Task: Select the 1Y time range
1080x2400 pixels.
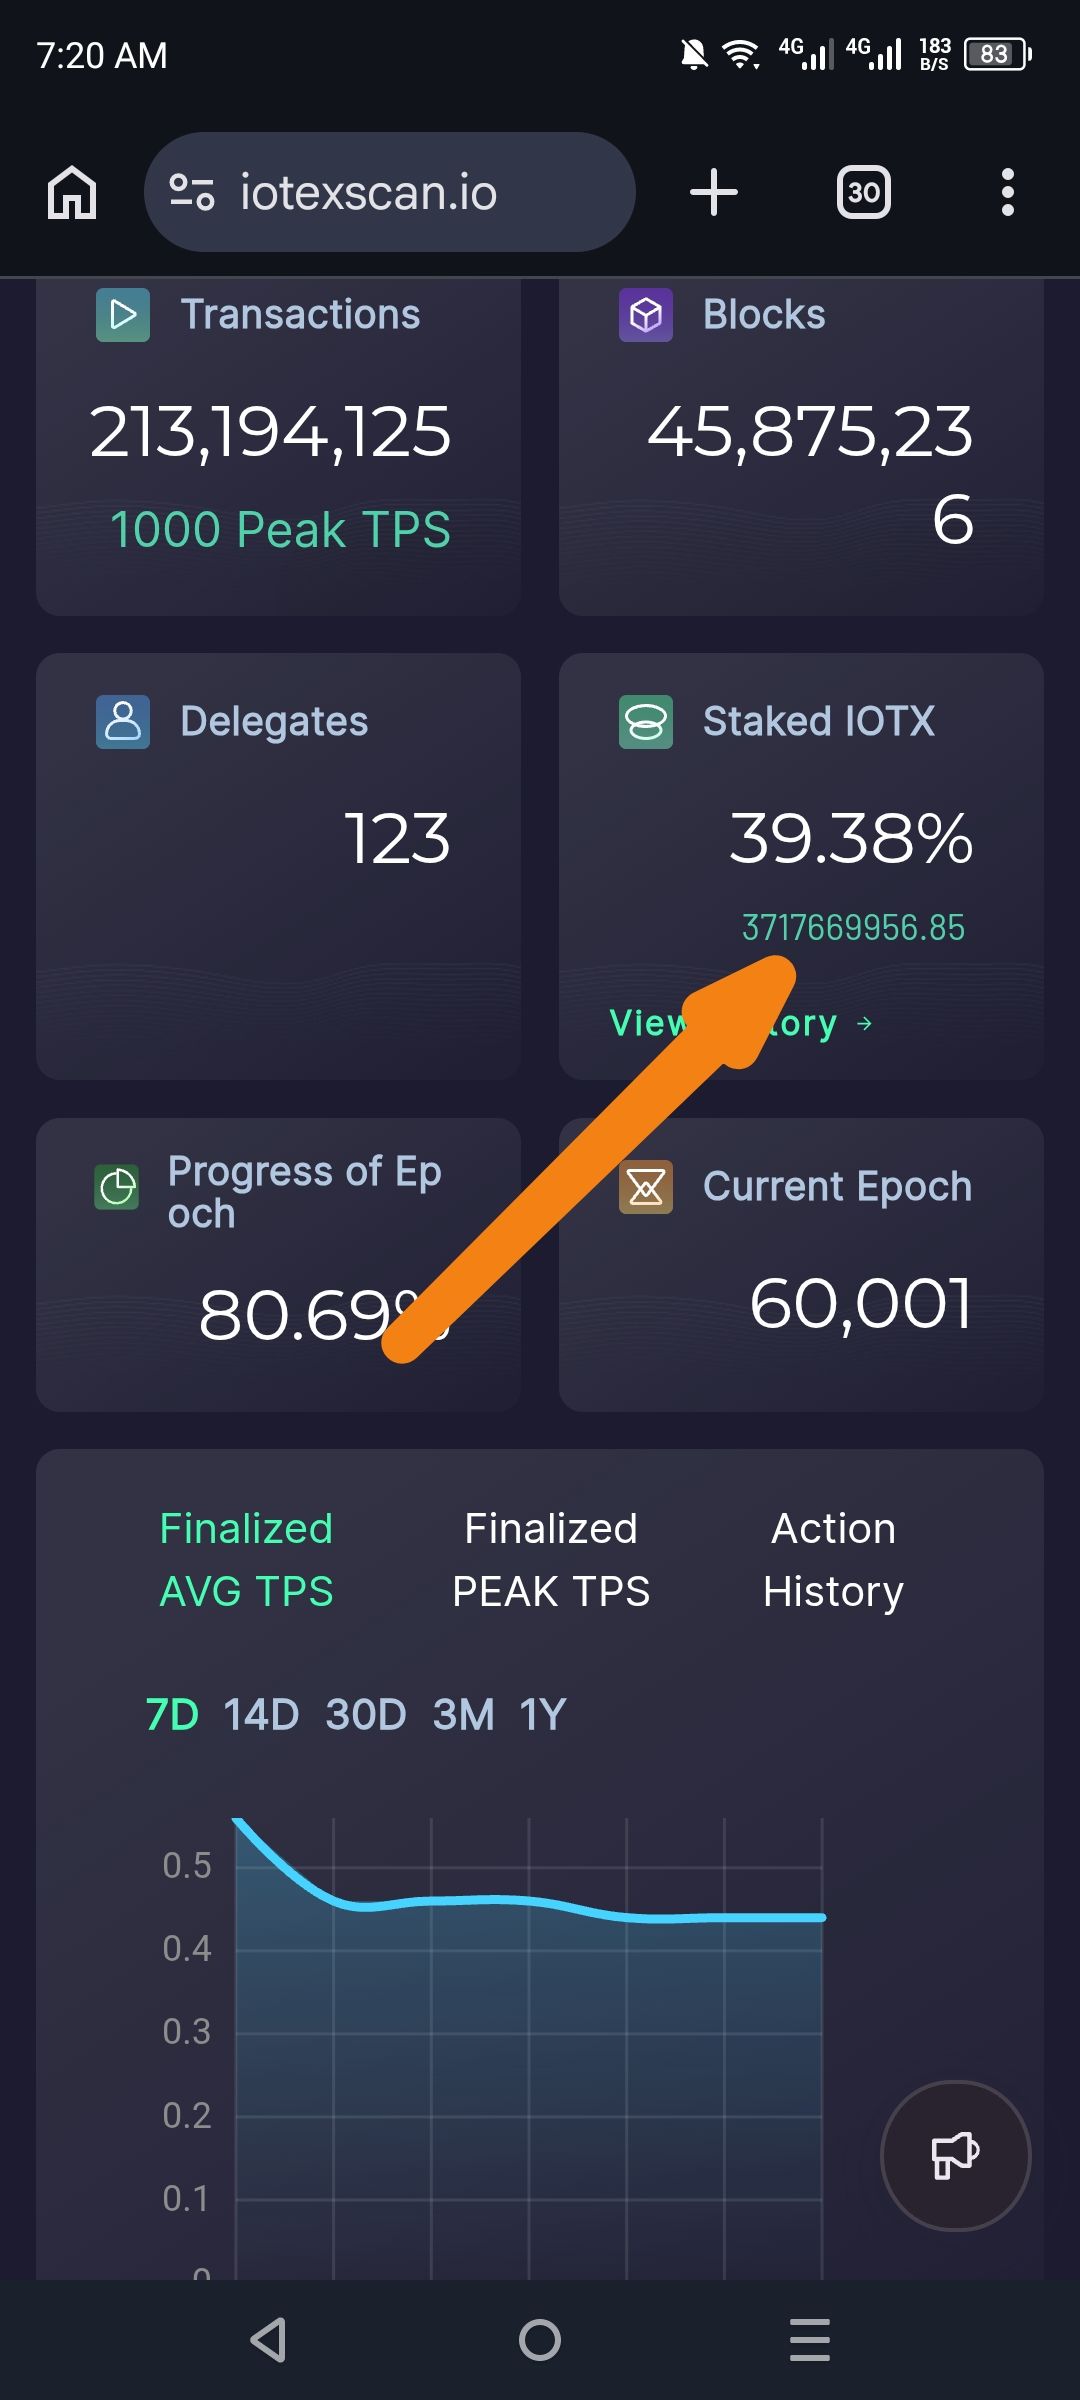Action: (543, 1715)
